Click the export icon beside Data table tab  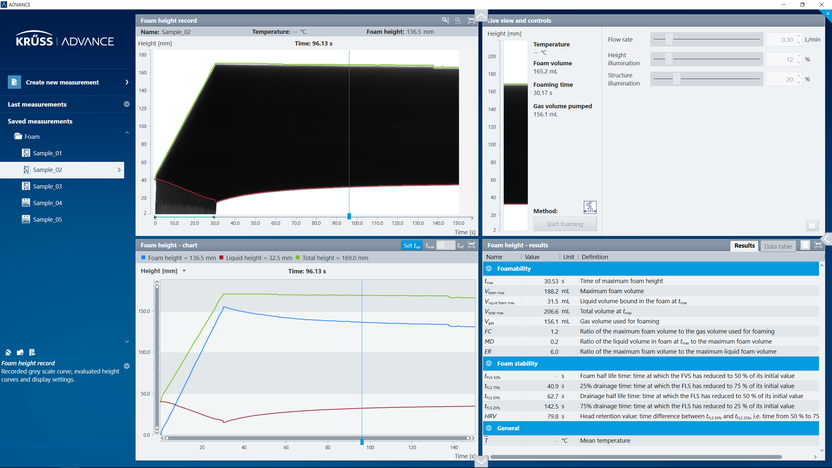[x=805, y=244]
